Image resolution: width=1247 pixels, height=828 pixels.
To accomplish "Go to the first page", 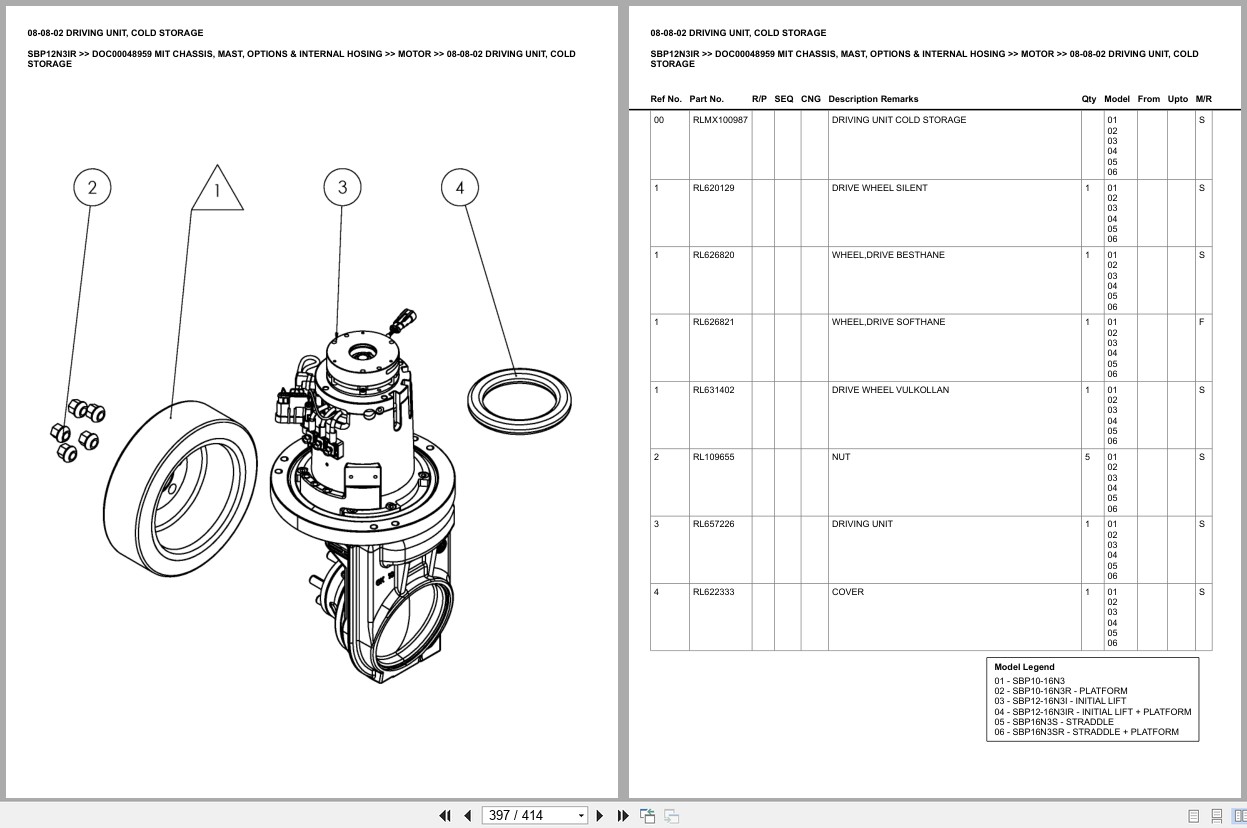I will point(445,815).
